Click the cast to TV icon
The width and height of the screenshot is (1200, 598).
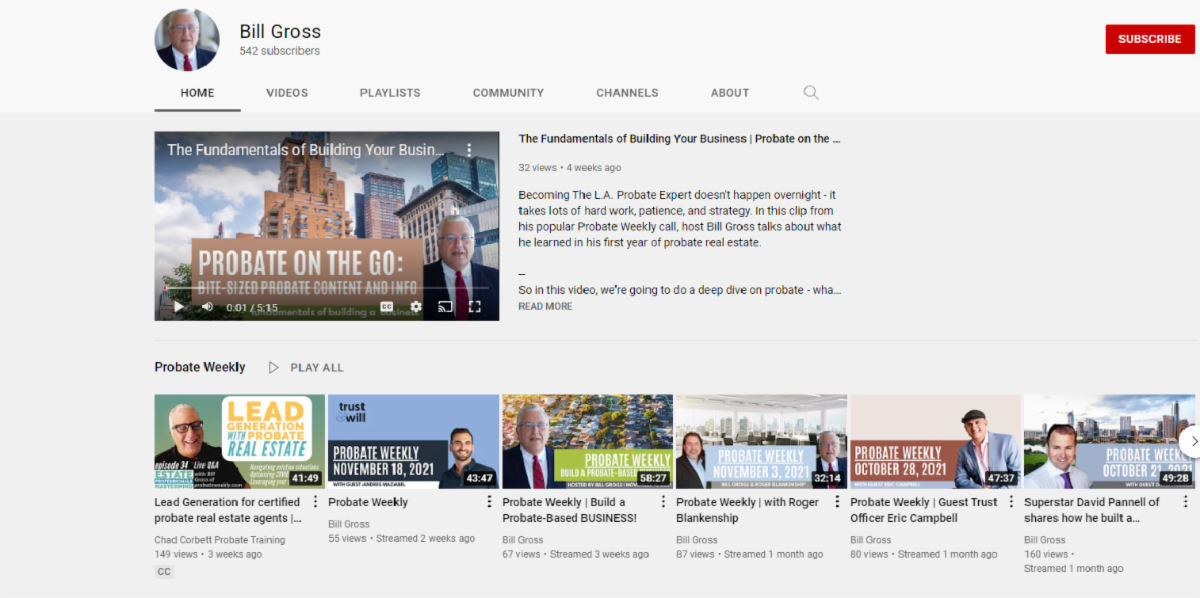click(x=446, y=307)
